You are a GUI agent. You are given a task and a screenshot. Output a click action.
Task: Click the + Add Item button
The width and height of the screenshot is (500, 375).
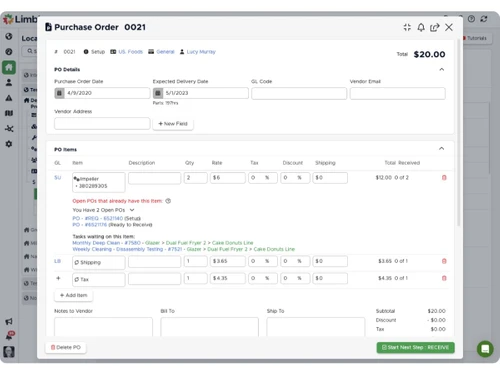point(73,295)
